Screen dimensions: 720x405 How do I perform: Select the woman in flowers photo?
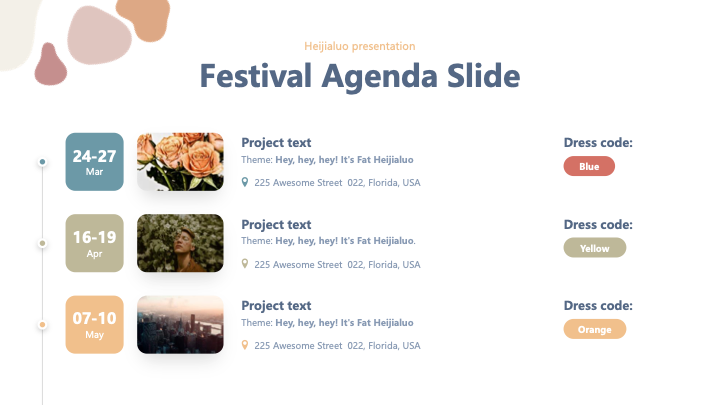pyautogui.click(x=180, y=243)
